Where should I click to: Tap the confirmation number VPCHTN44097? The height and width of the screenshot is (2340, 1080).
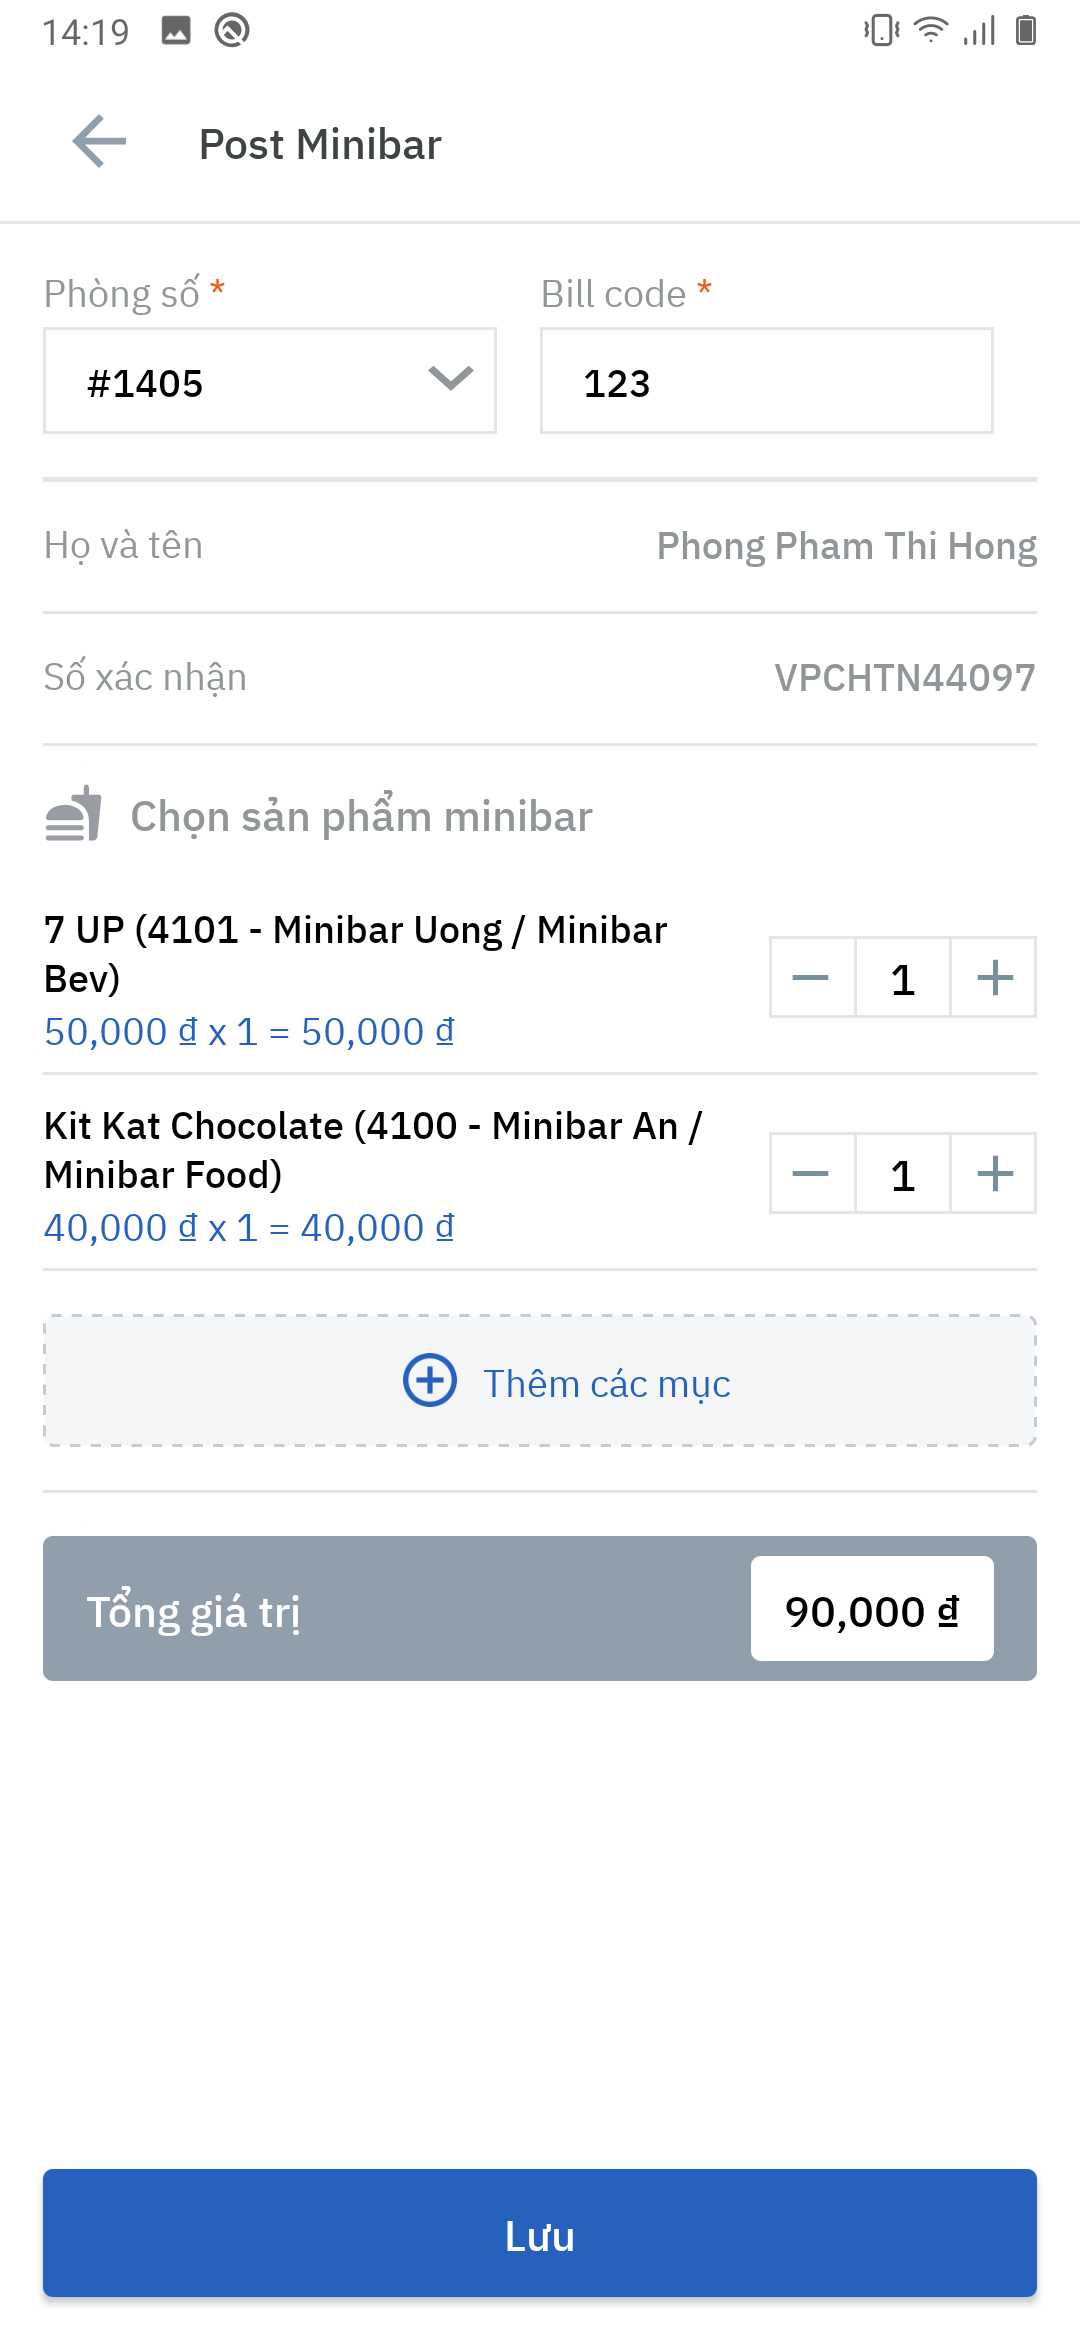pyautogui.click(x=904, y=678)
